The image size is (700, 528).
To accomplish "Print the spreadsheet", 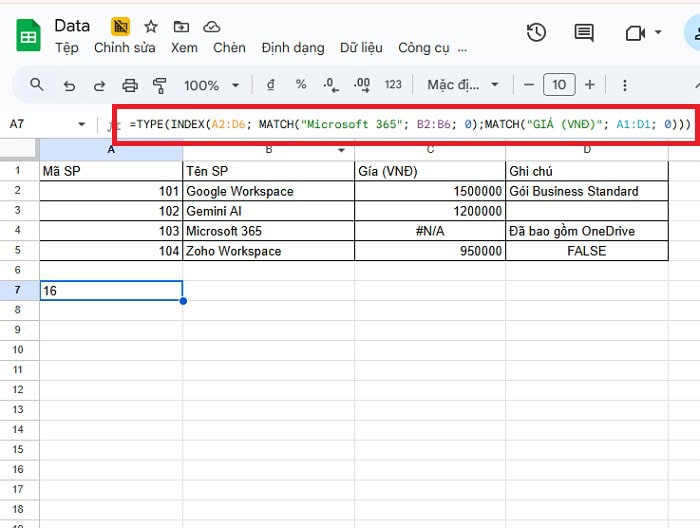I will (129, 85).
